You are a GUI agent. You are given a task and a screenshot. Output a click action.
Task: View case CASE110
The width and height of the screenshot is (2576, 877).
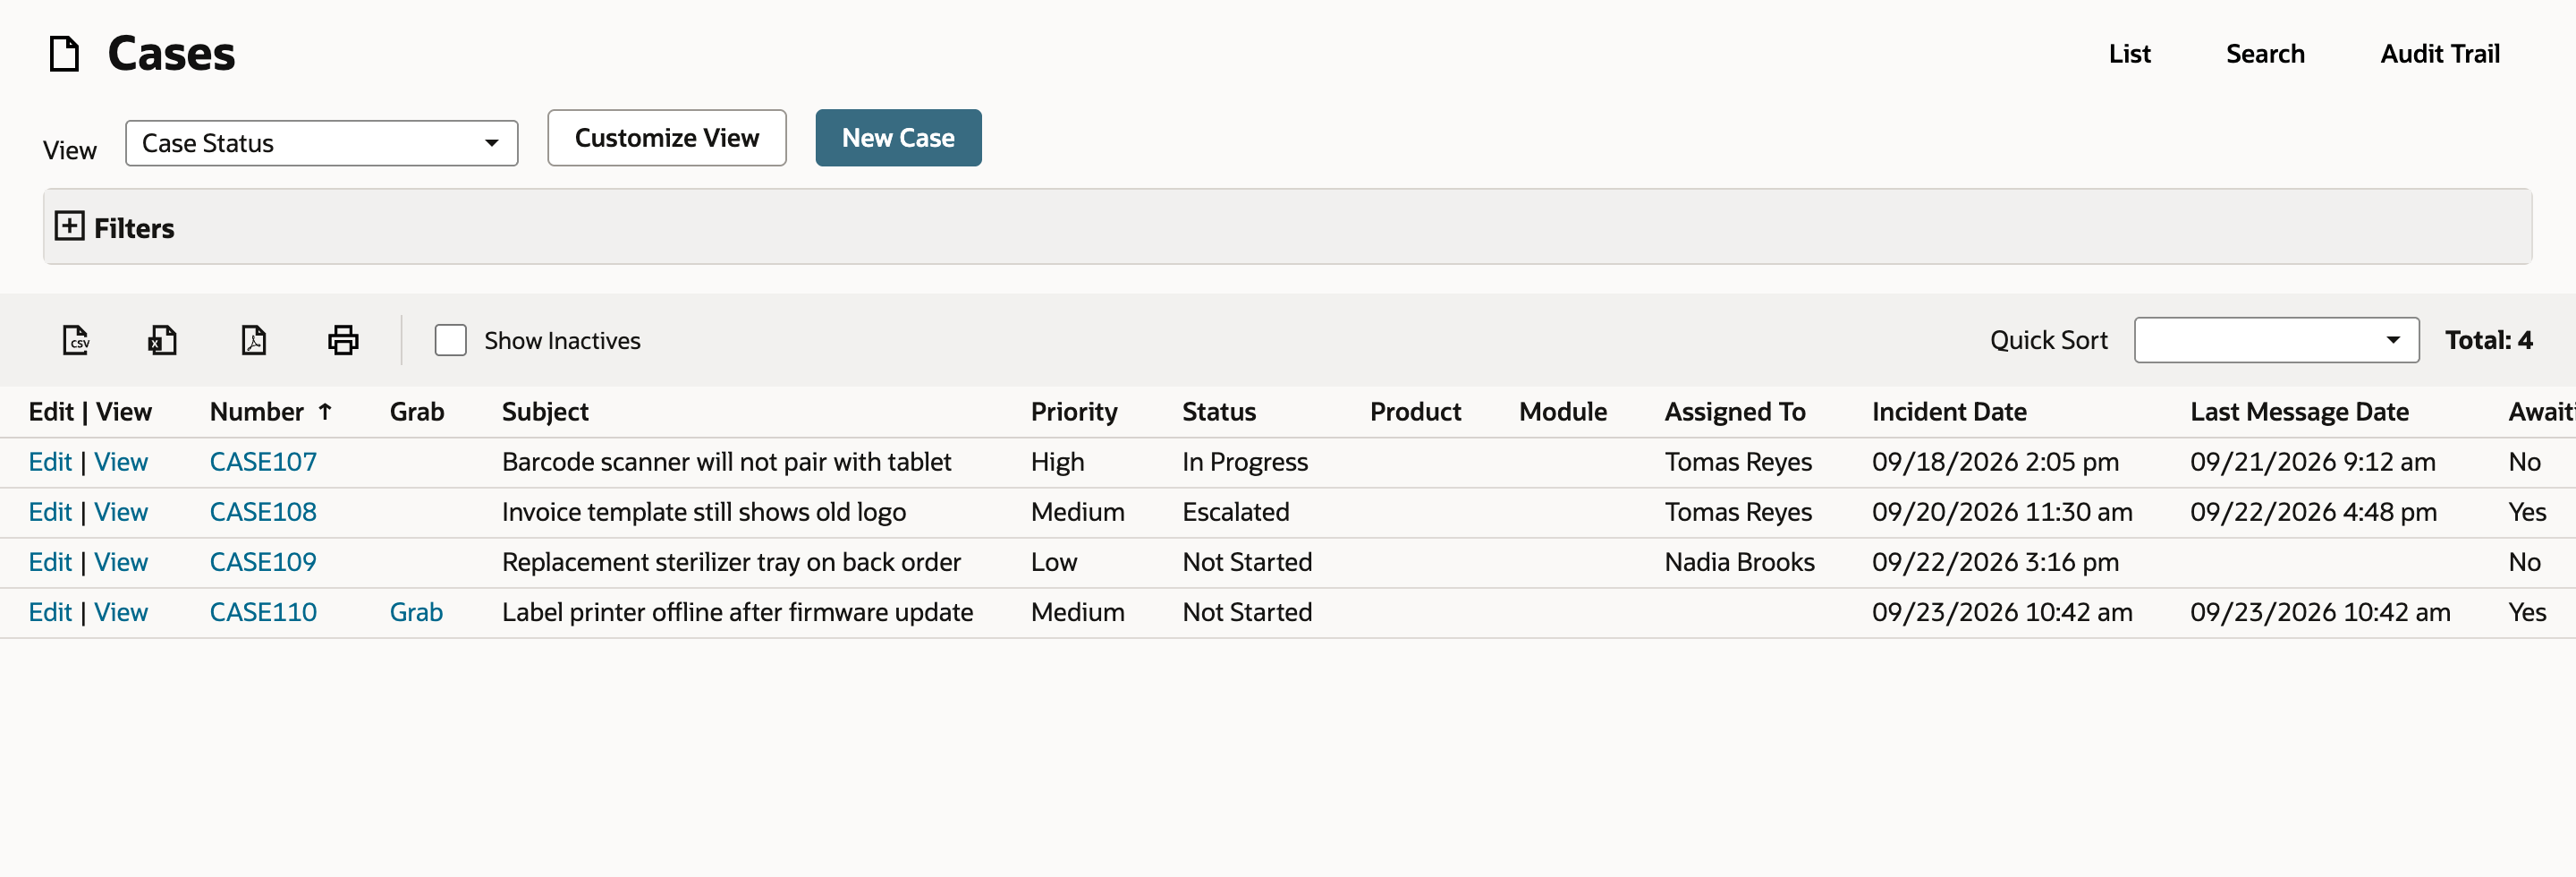tap(121, 612)
